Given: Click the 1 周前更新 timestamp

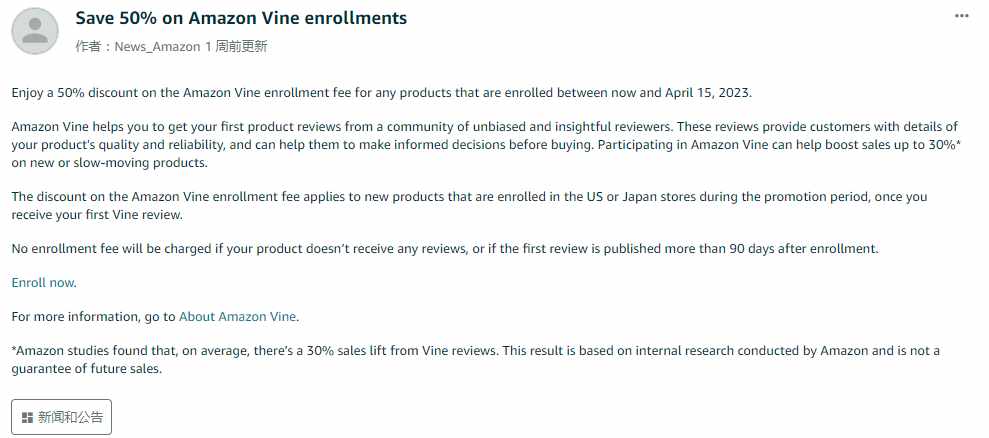Looking at the screenshot, I should 237,47.
